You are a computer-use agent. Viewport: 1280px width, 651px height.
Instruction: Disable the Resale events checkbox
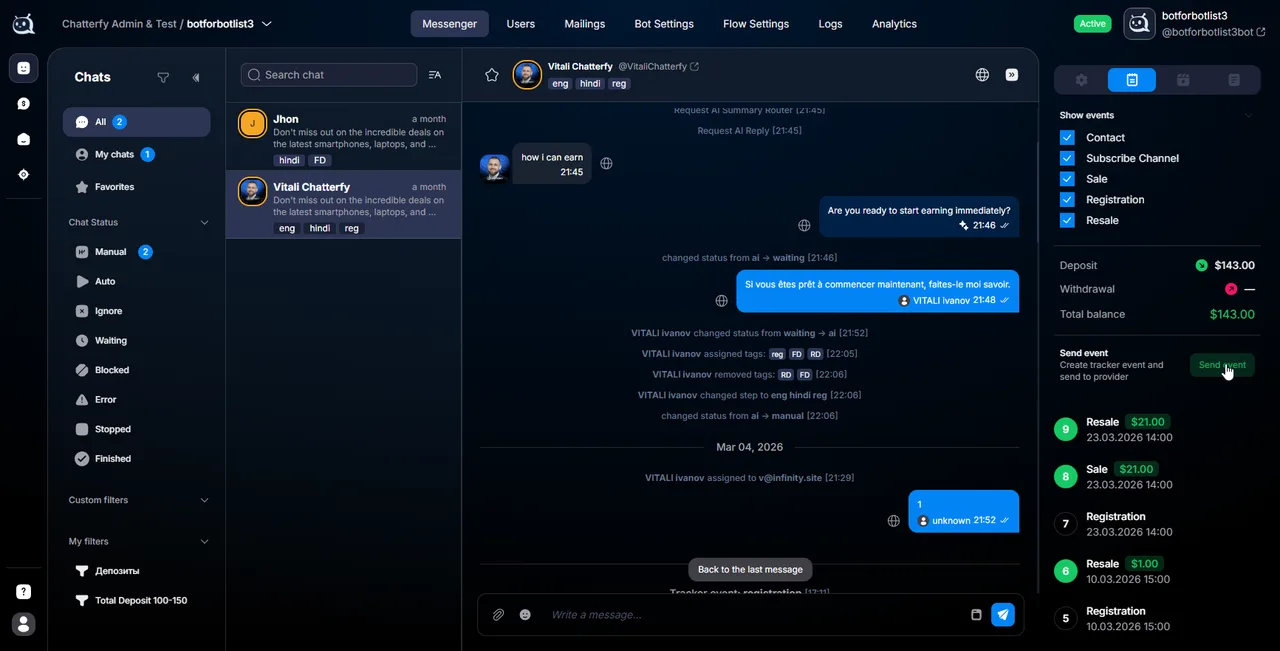(x=1067, y=220)
